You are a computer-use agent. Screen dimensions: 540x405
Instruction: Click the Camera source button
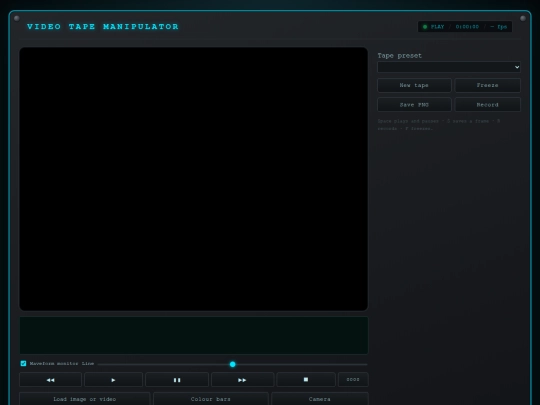tap(320, 399)
